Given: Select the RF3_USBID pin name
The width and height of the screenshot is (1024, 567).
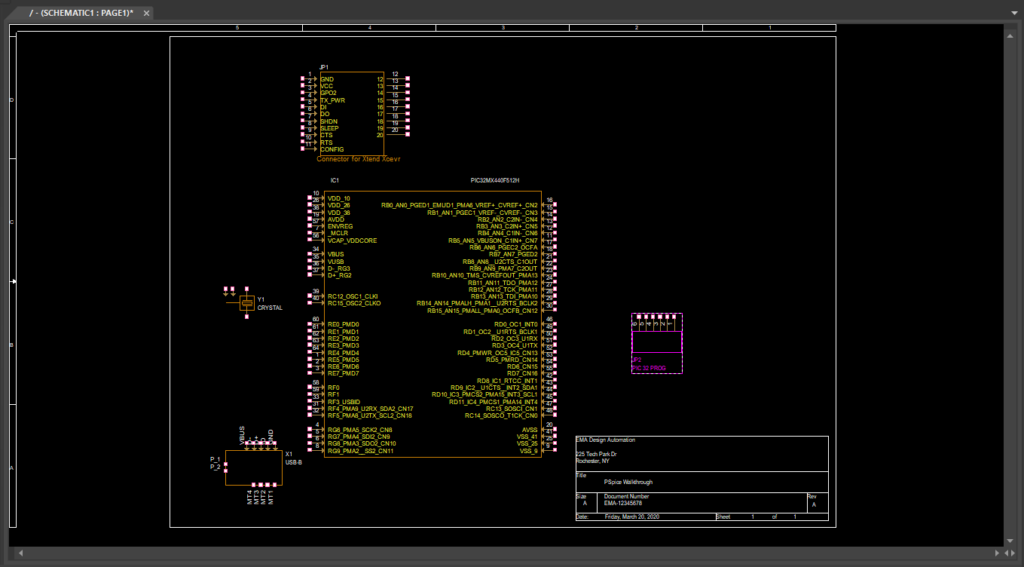Looking at the screenshot, I should [344, 402].
